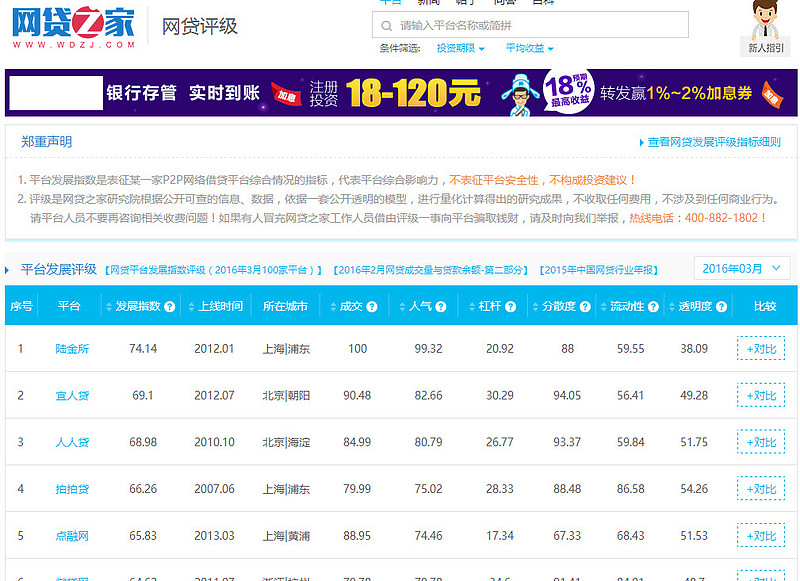Click 不表征平台安全性 warning text

click(493, 180)
